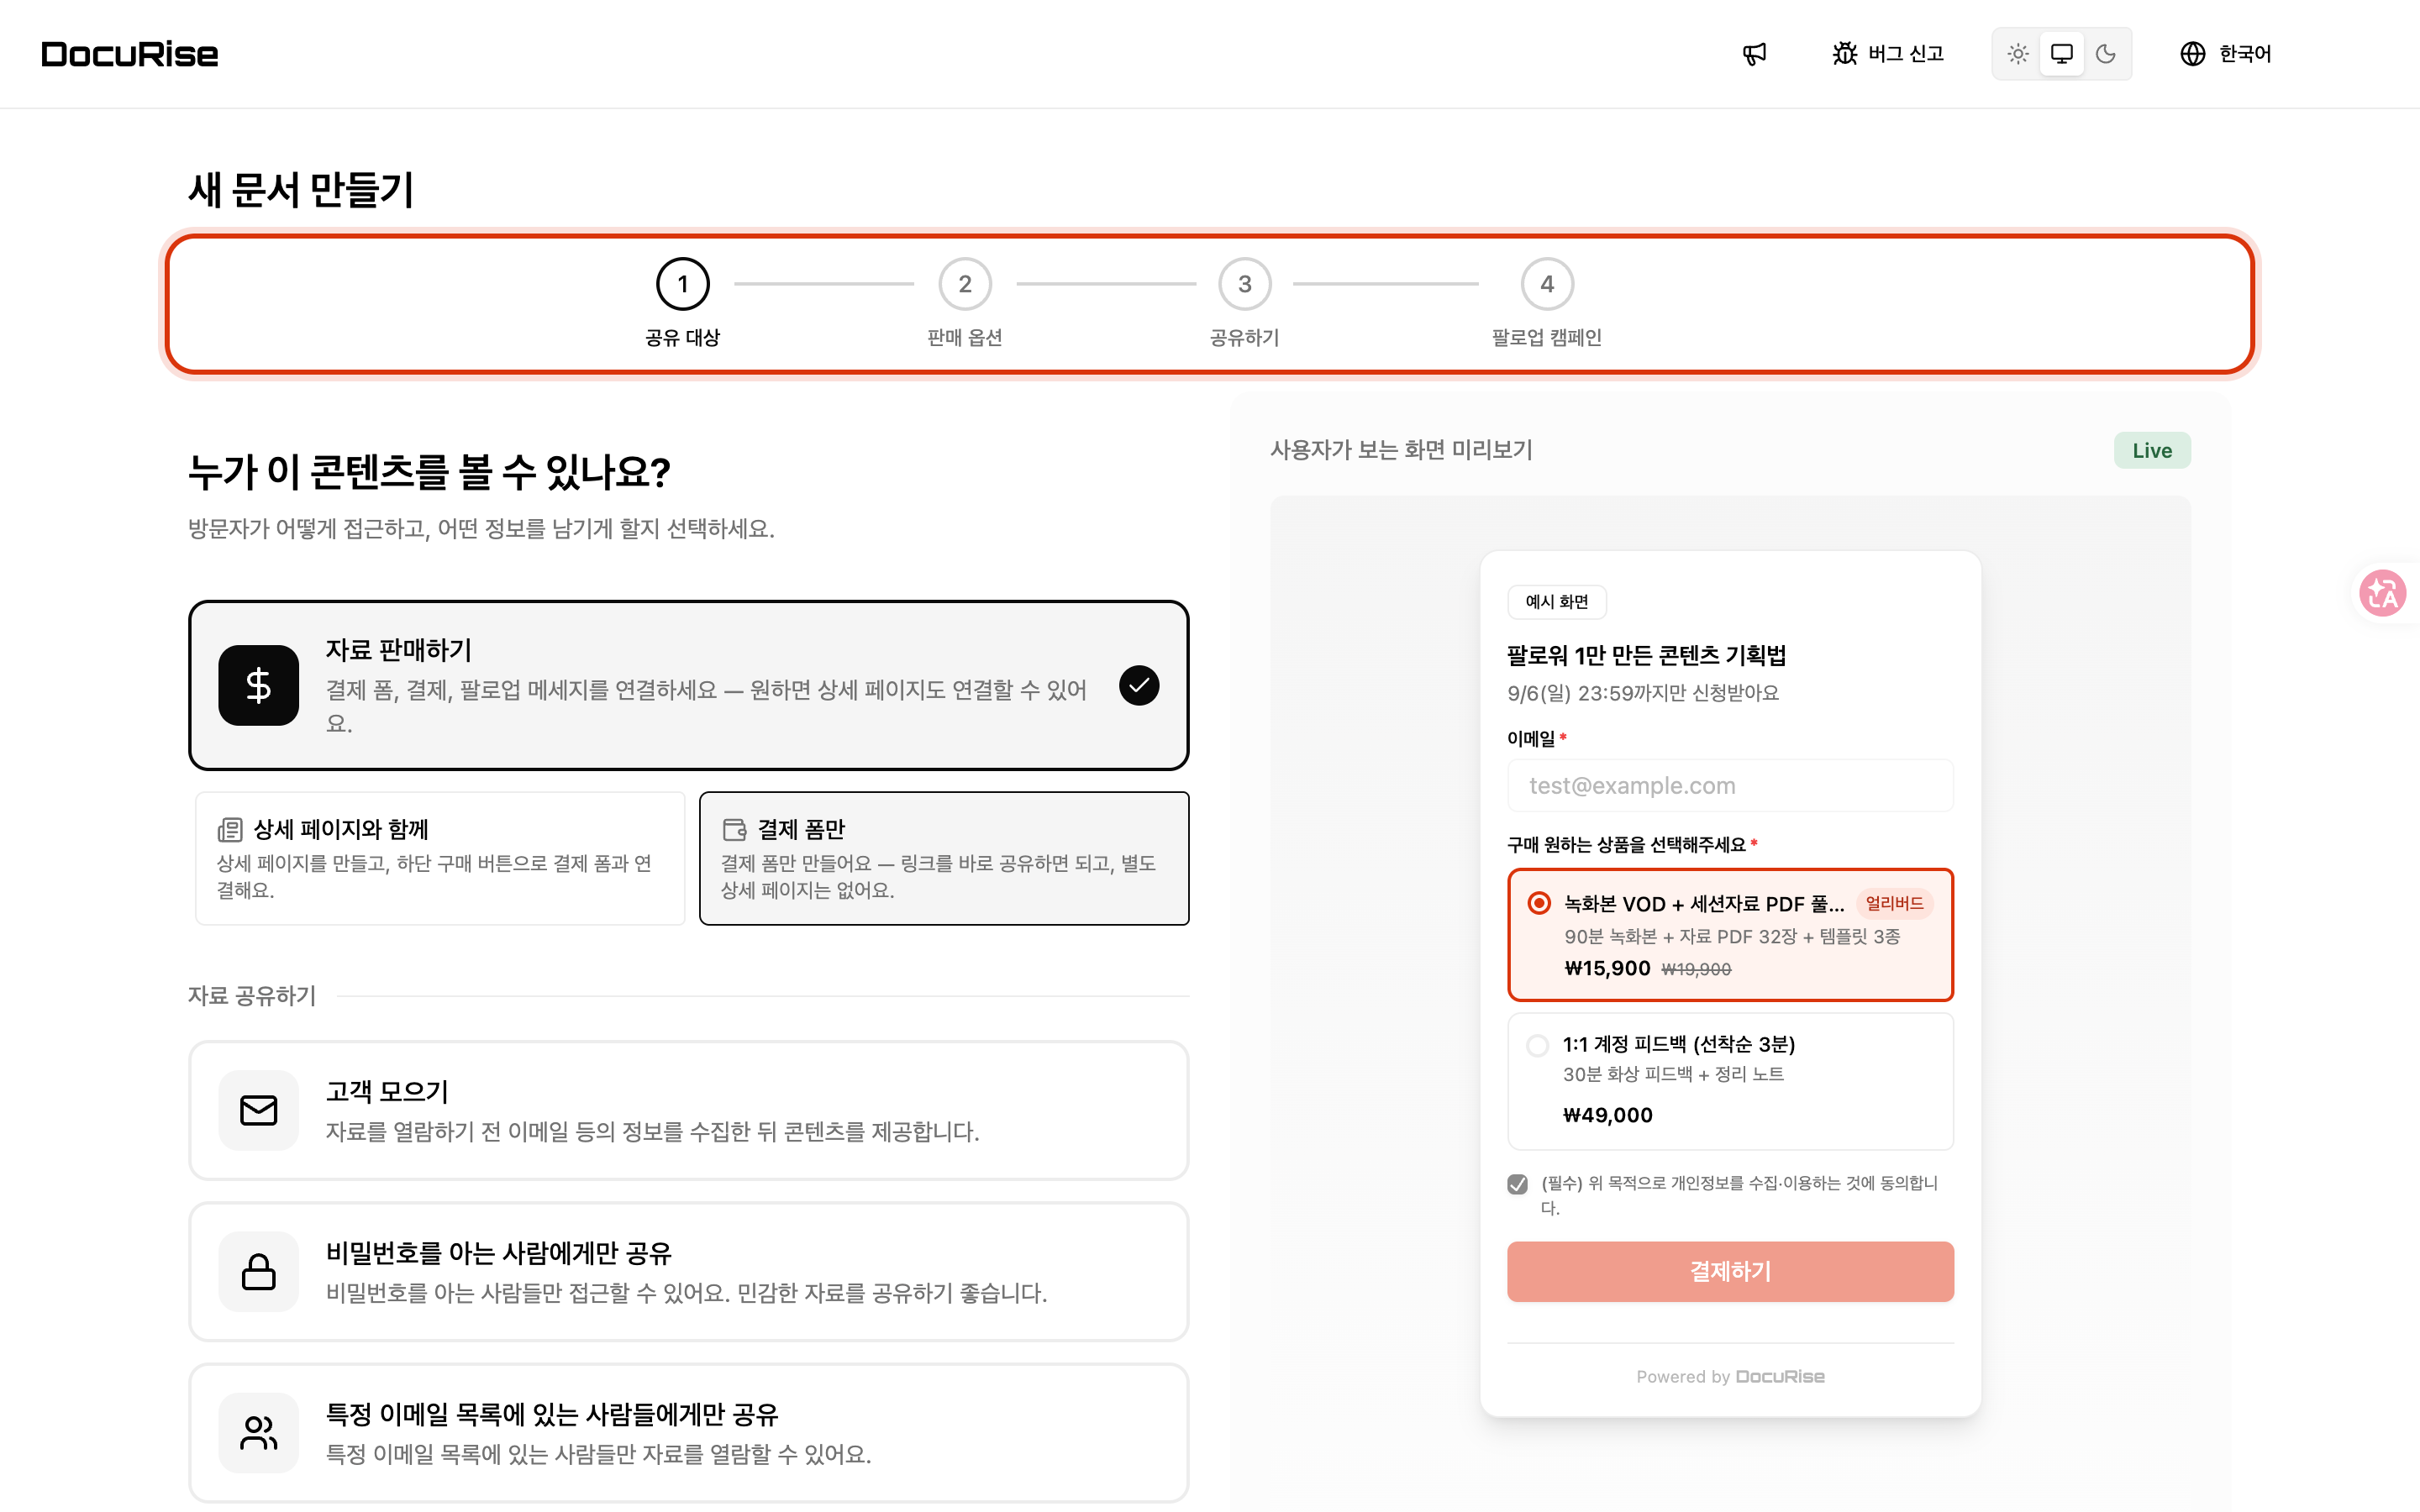Click the 버그 신고 button
2420x1512 pixels.
pos(1888,54)
